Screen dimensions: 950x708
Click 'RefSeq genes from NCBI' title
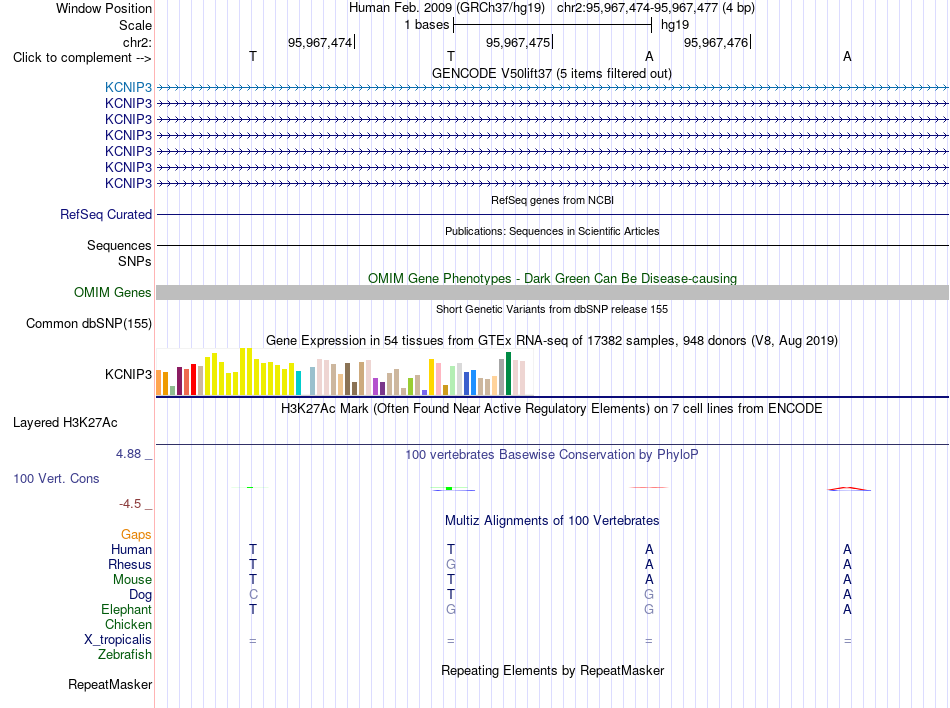tap(552, 200)
